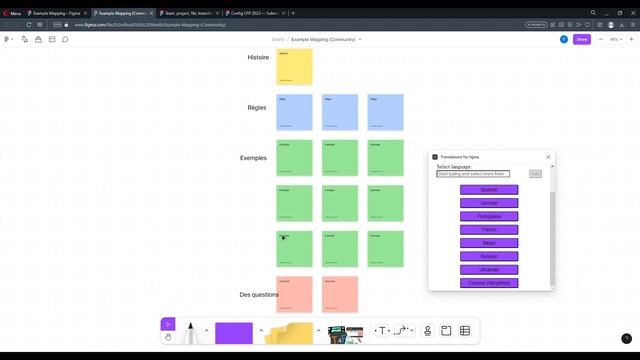Expand the connector options chevron
640x360 pixels.
pyautogui.click(x=411, y=331)
